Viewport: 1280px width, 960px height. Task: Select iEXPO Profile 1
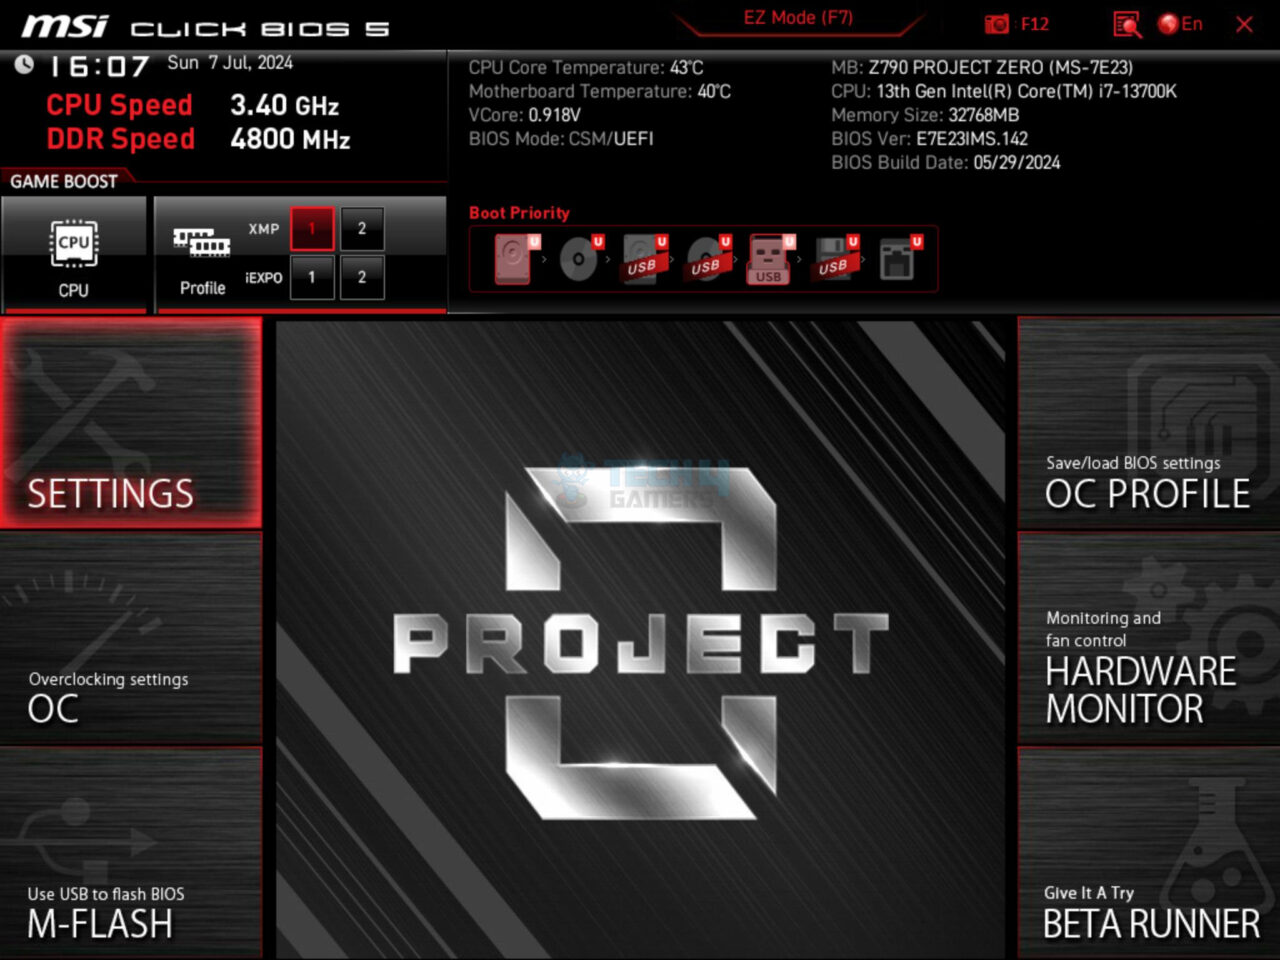(x=311, y=278)
